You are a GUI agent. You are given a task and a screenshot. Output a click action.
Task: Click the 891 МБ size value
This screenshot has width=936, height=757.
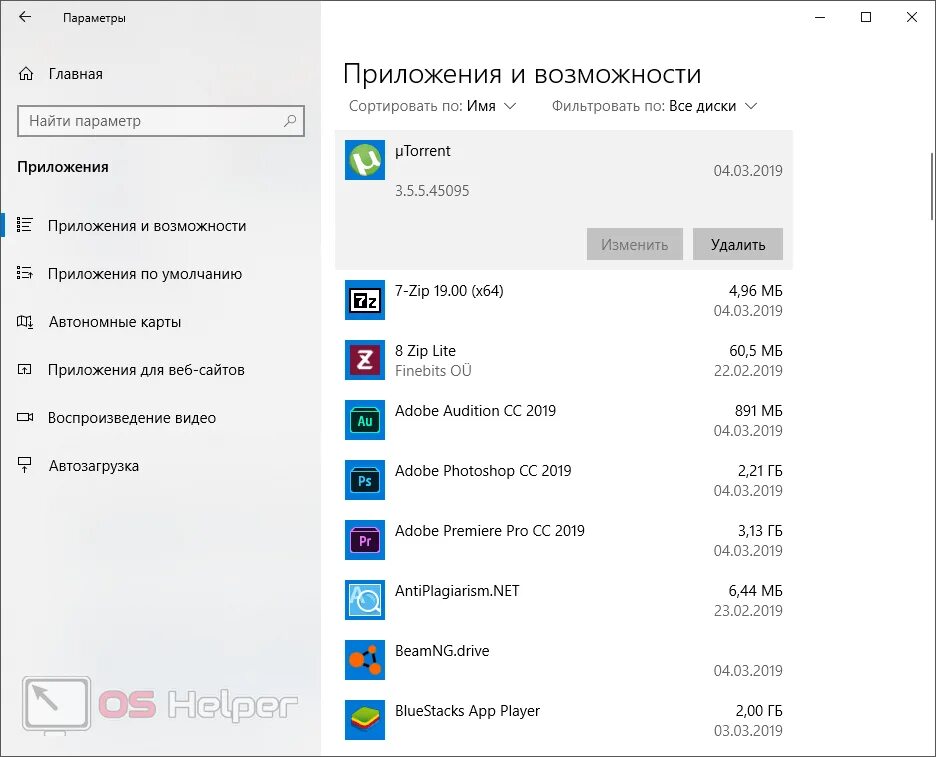758,411
